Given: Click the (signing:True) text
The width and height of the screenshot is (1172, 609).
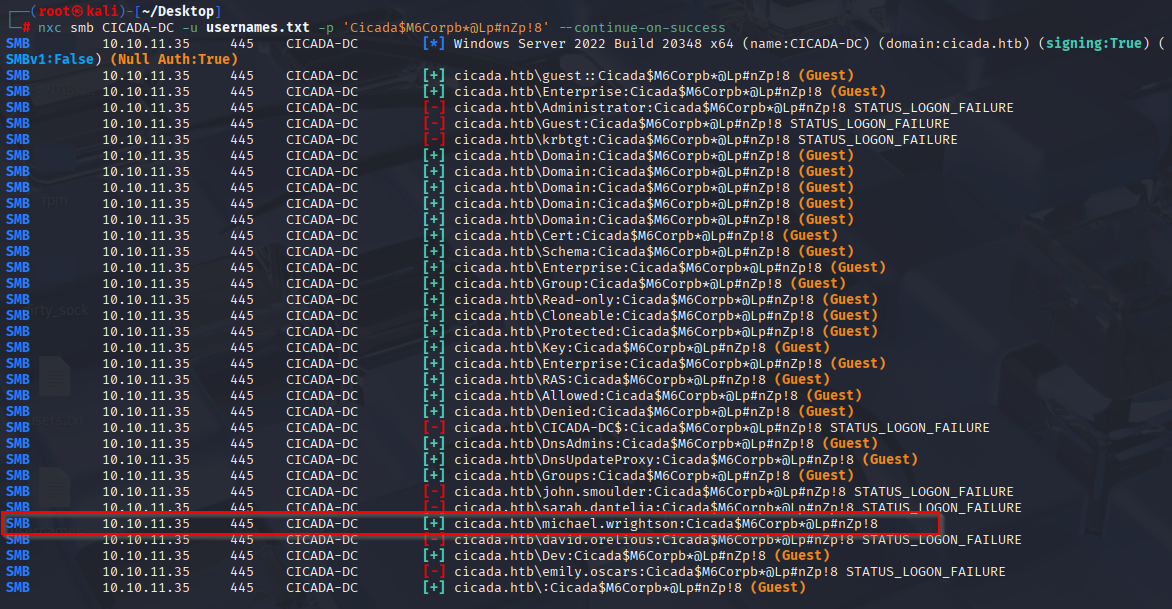Looking at the screenshot, I should pyautogui.click(x=1094, y=43).
